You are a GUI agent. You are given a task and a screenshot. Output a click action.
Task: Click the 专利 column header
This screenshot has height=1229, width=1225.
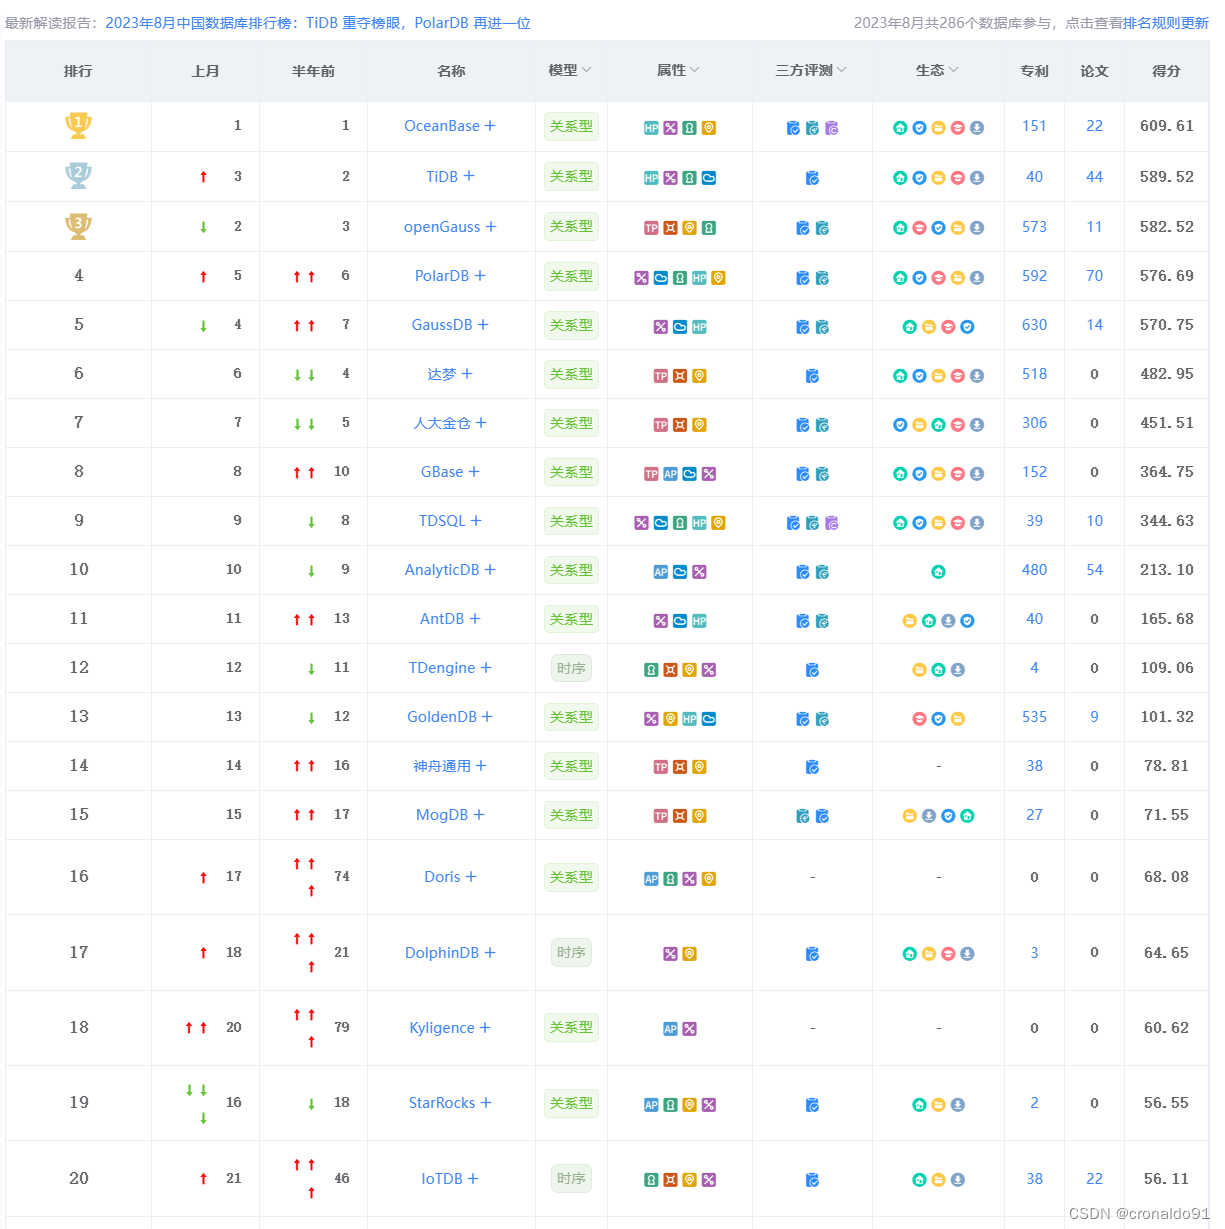coord(1034,71)
